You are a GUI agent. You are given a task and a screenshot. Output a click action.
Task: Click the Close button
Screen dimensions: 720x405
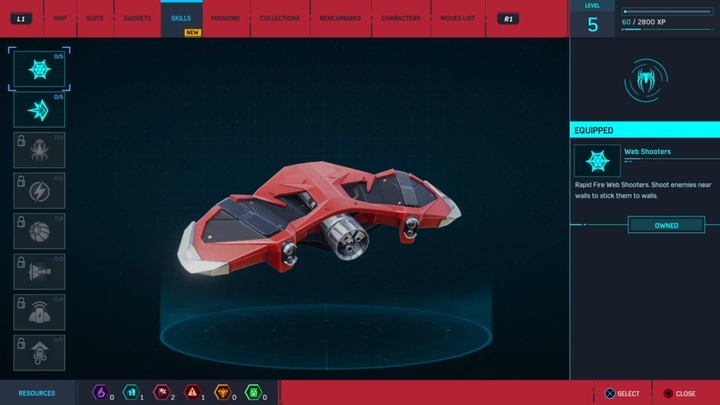pos(678,393)
